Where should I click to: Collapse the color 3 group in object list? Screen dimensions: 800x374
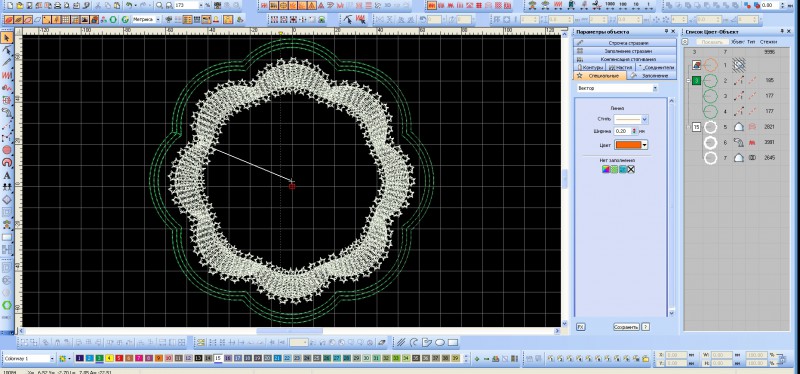coord(688,81)
